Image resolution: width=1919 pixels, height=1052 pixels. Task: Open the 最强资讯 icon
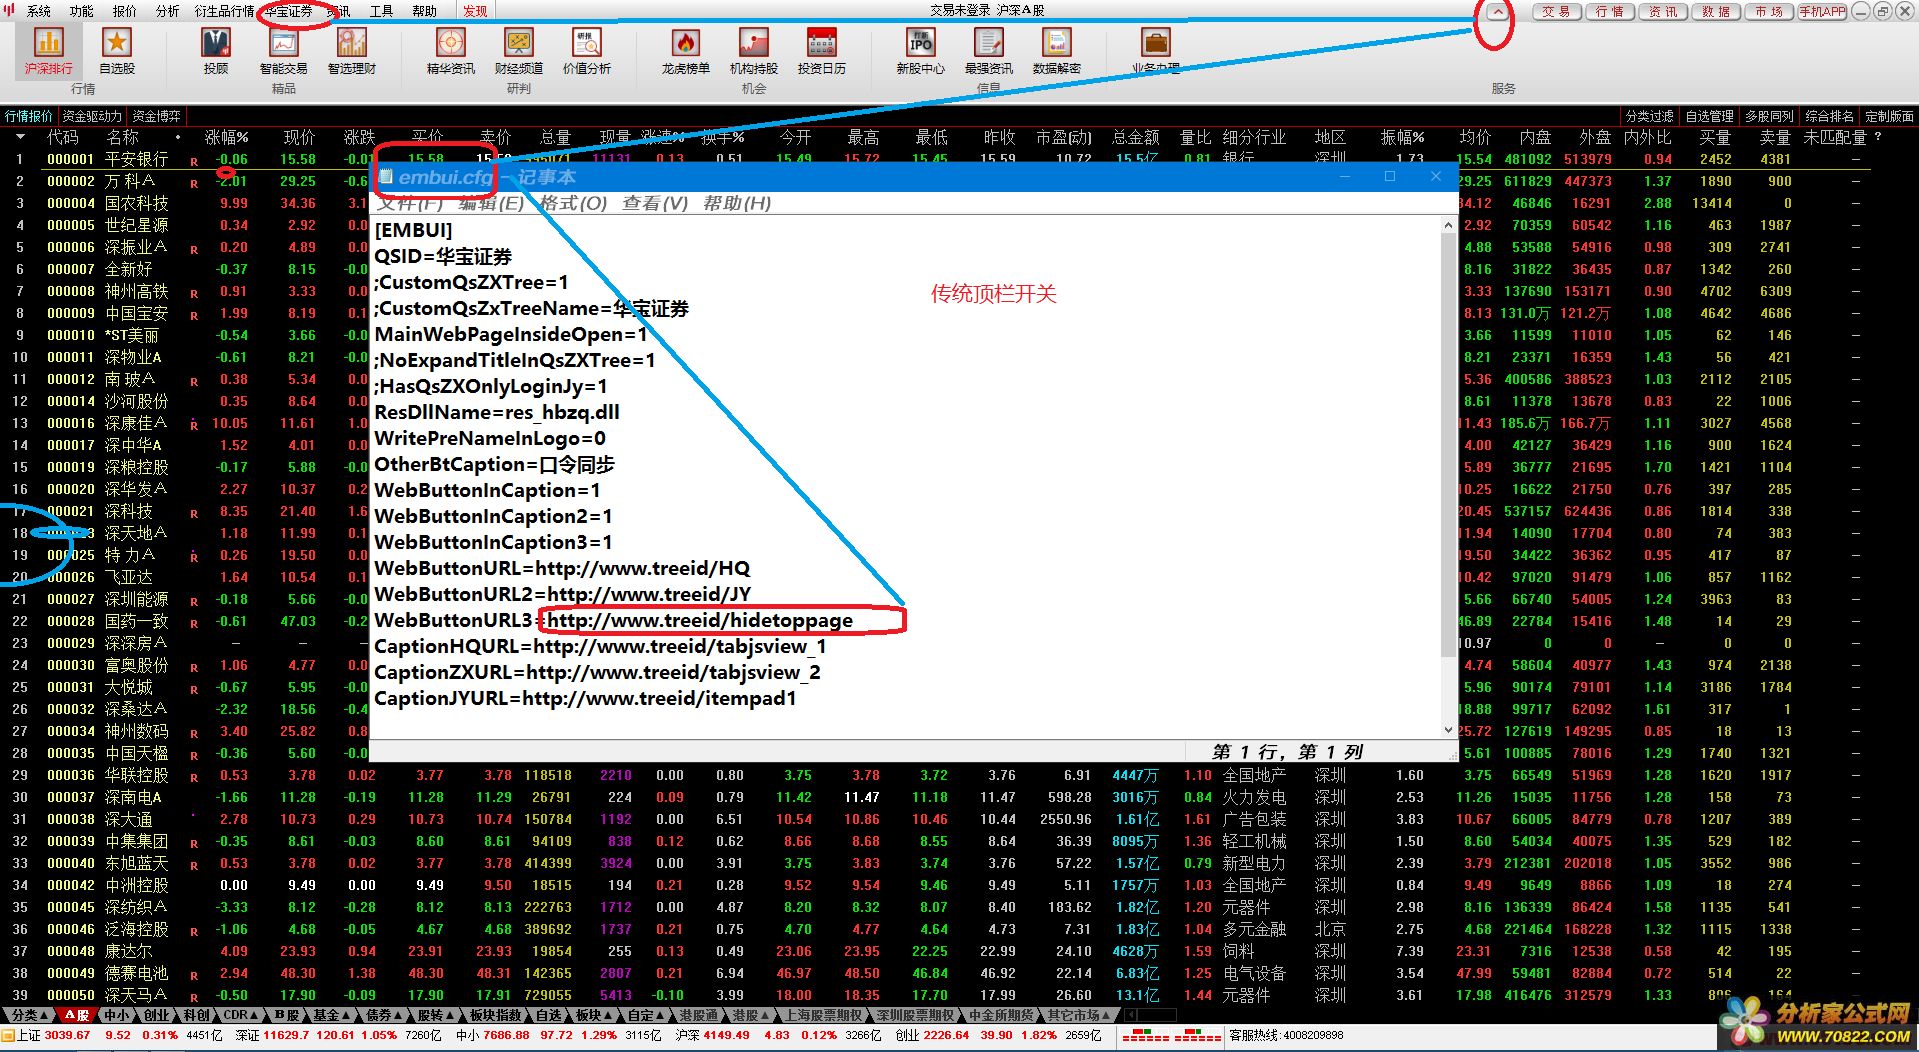989,51
